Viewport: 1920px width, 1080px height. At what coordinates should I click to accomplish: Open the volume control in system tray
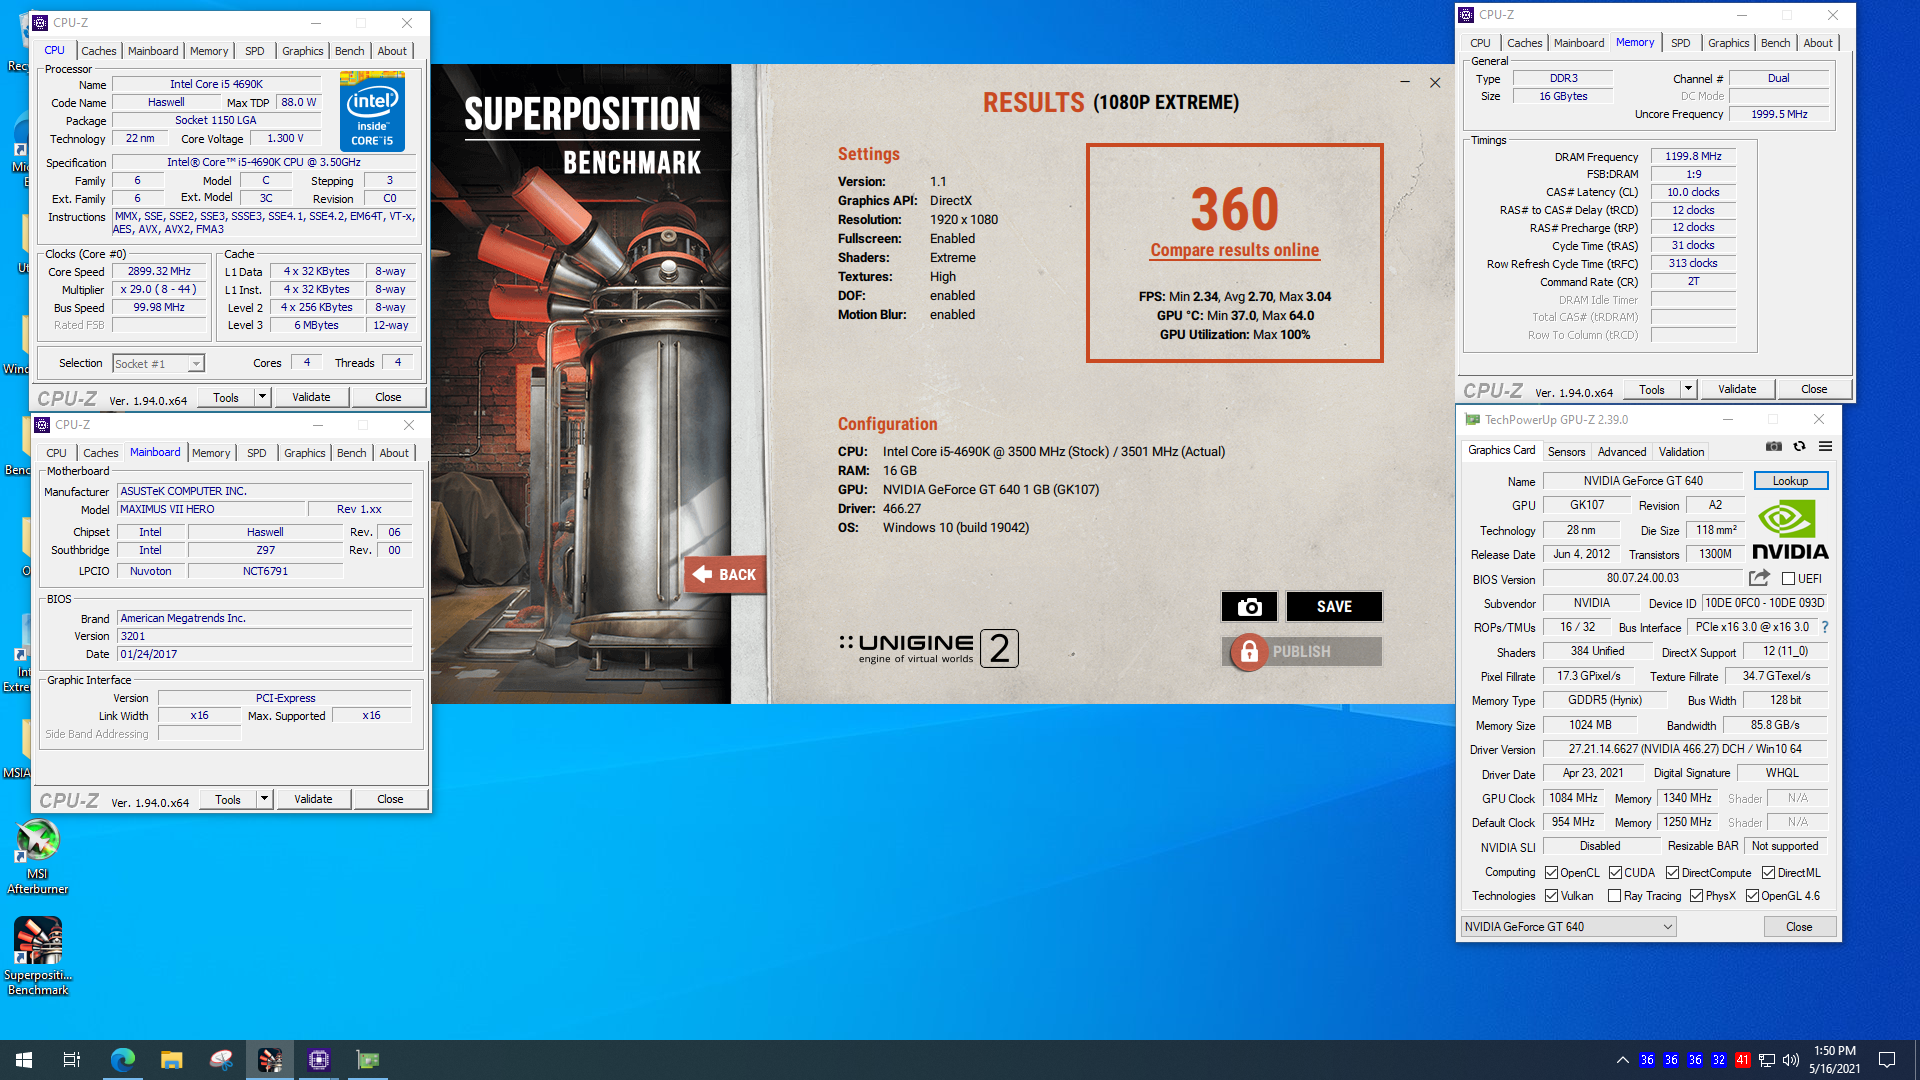(1791, 1060)
